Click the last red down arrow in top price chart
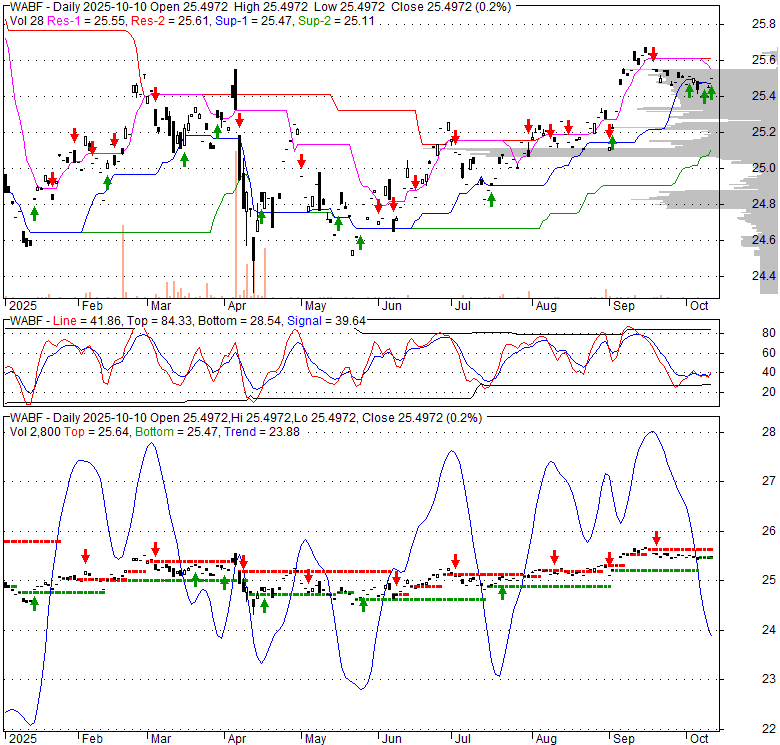Screen dimensions: 780x745 (x=653, y=55)
